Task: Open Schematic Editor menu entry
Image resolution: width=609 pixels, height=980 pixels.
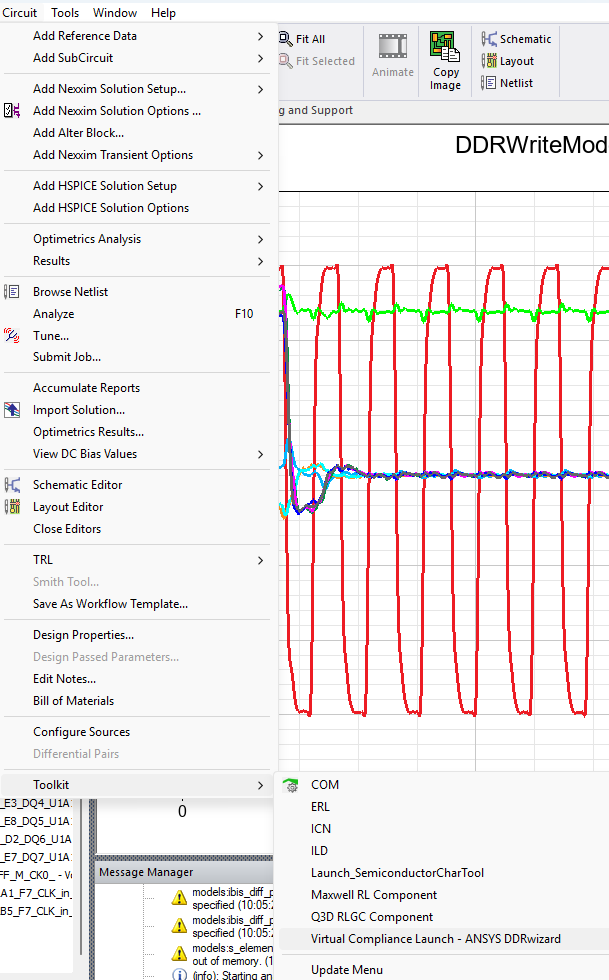Action: (x=78, y=485)
